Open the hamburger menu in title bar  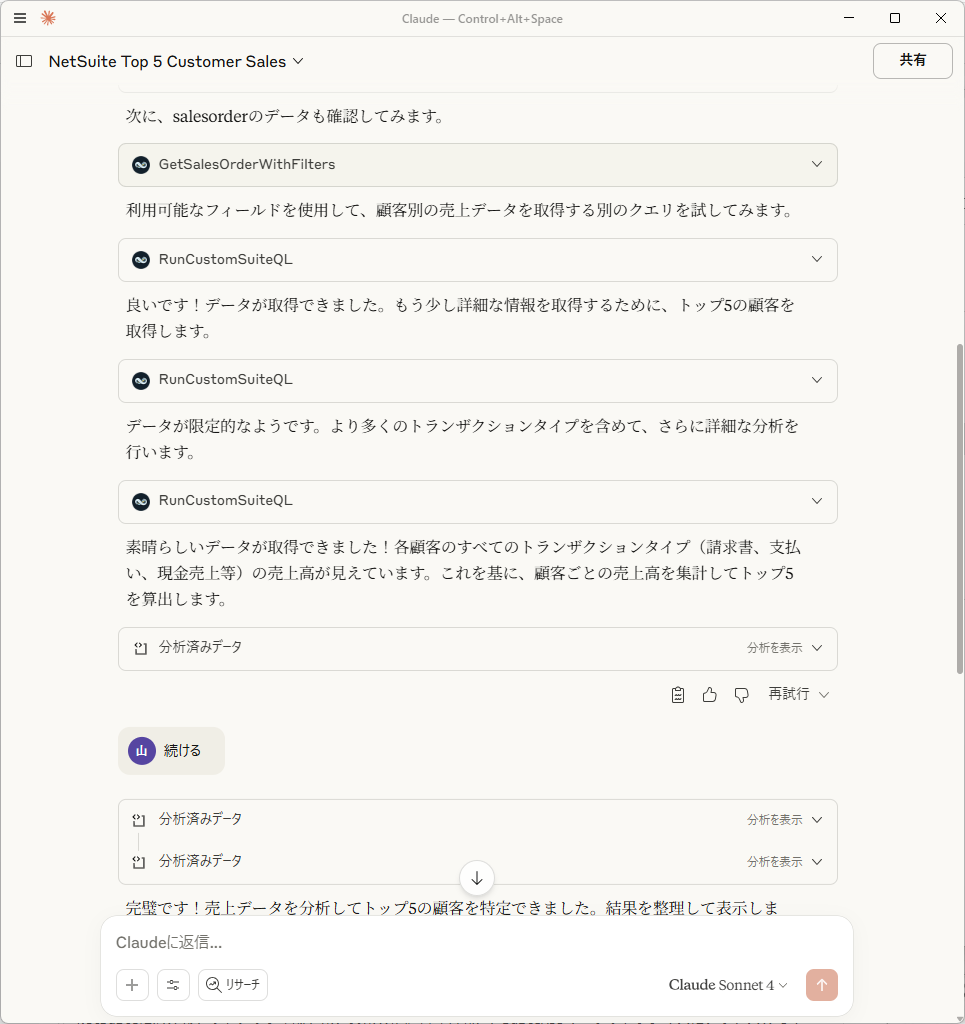click(20, 18)
